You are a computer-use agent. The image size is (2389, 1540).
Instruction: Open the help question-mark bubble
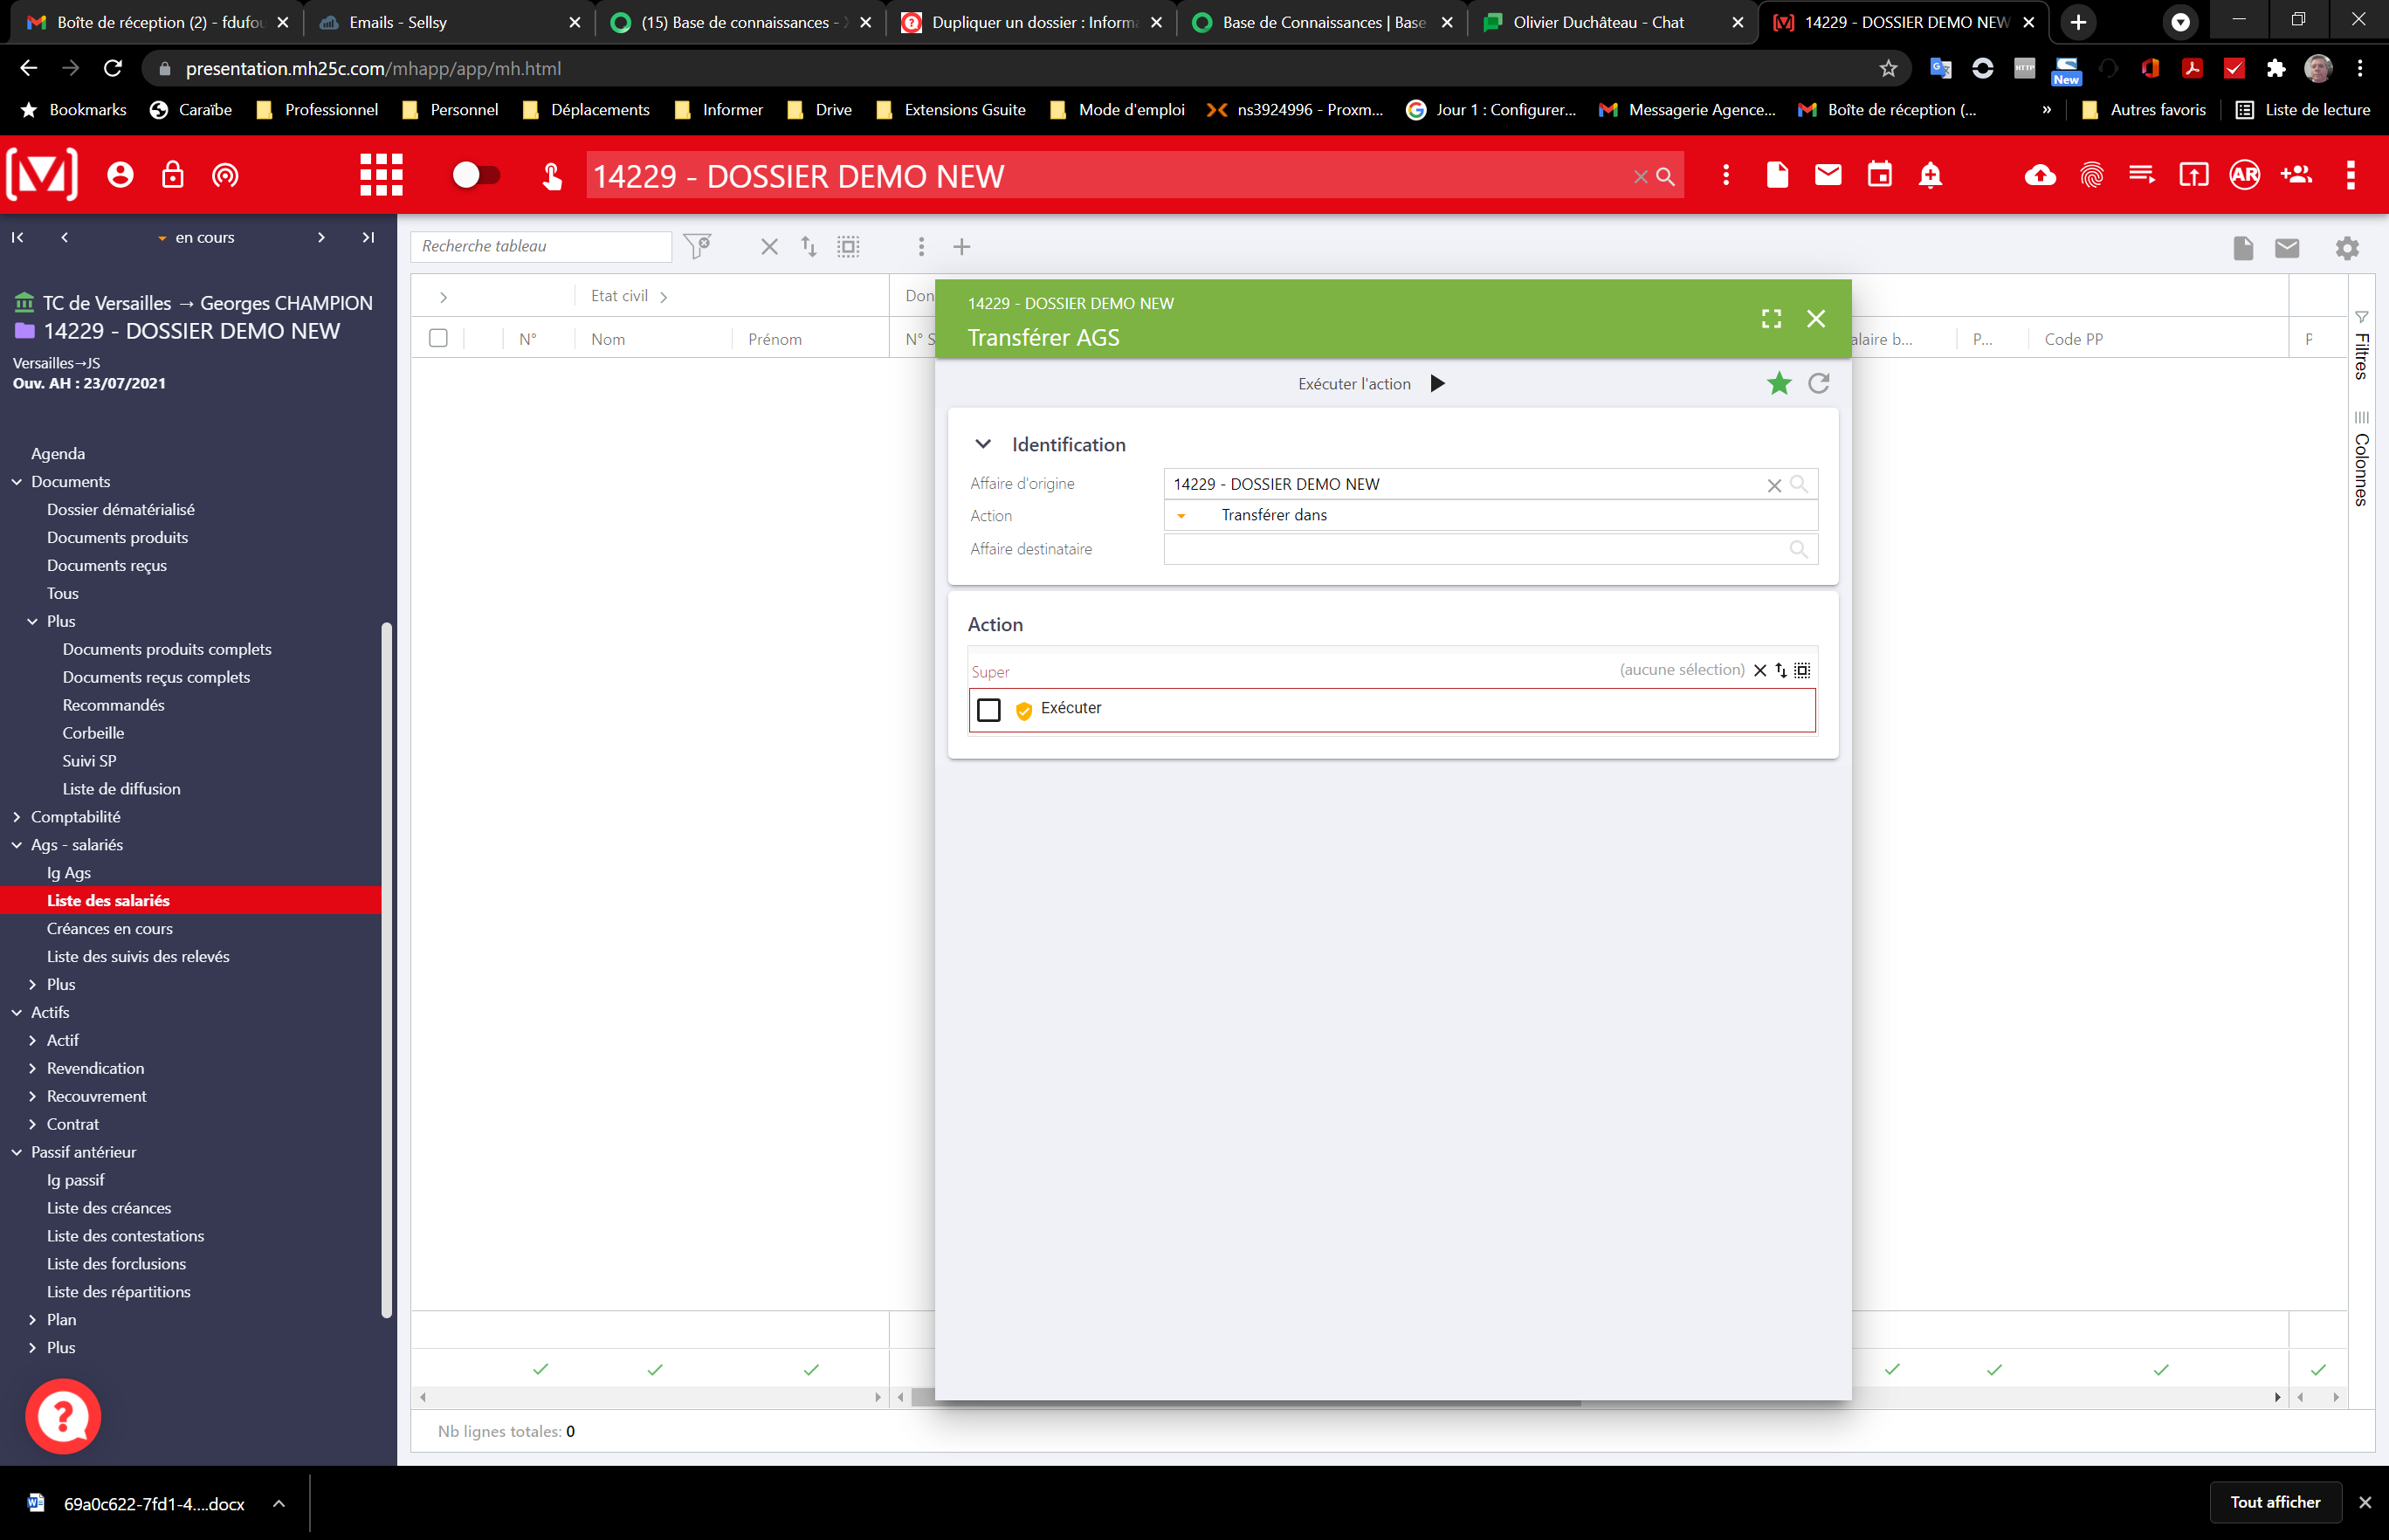pyautogui.click(x=63, y=1416)
